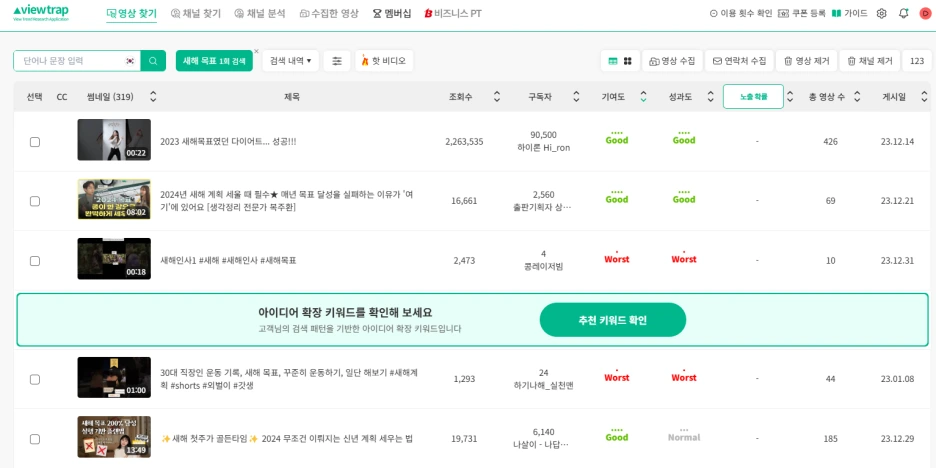Screen dimensions: 936x468
Task: Sort by 구독자 column arrows
Action: pyautogui.click(x=576, y=97)
